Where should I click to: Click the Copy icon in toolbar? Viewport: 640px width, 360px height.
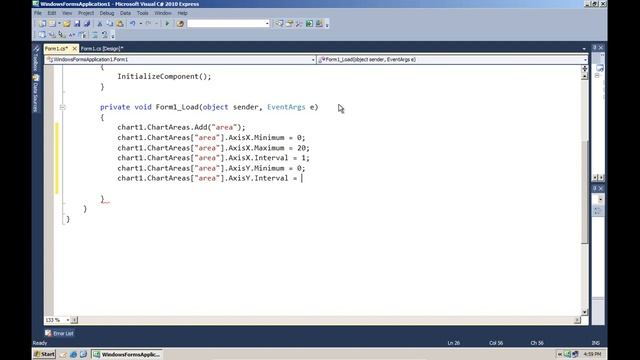pyautogui.click(x=109, y=24)
